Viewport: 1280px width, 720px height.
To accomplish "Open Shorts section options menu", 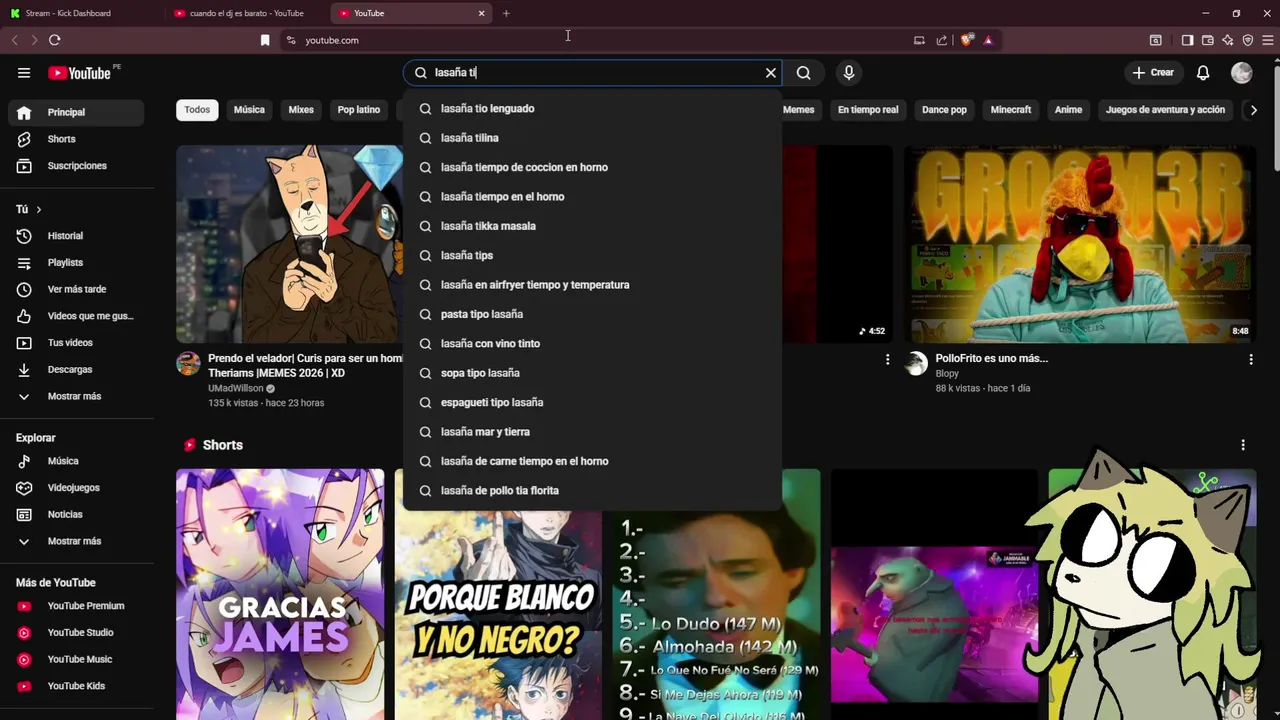I will 1243,445.
